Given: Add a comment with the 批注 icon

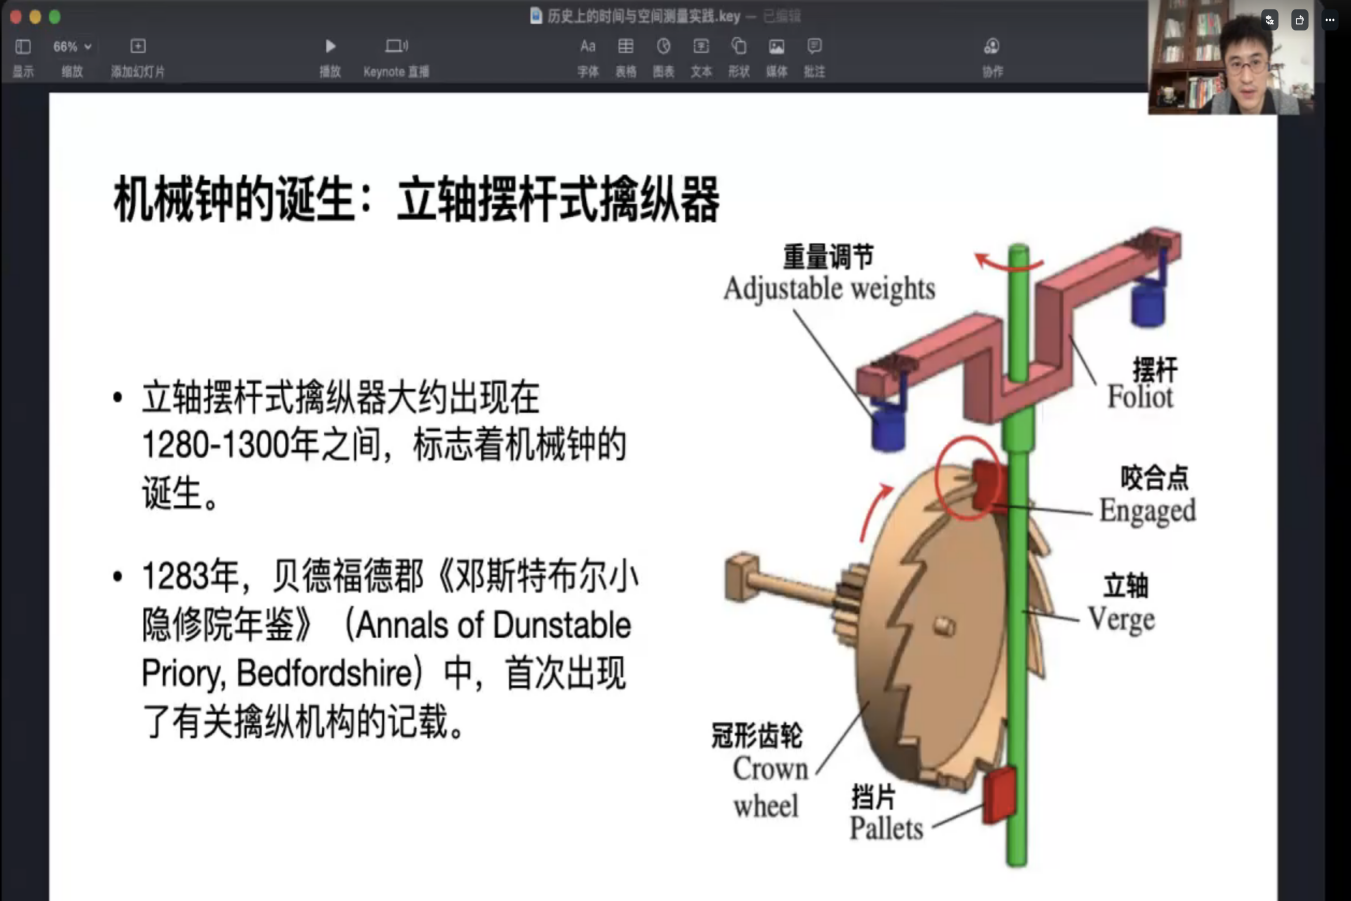Looking at the screenshot, I should (x=815, y=46).
